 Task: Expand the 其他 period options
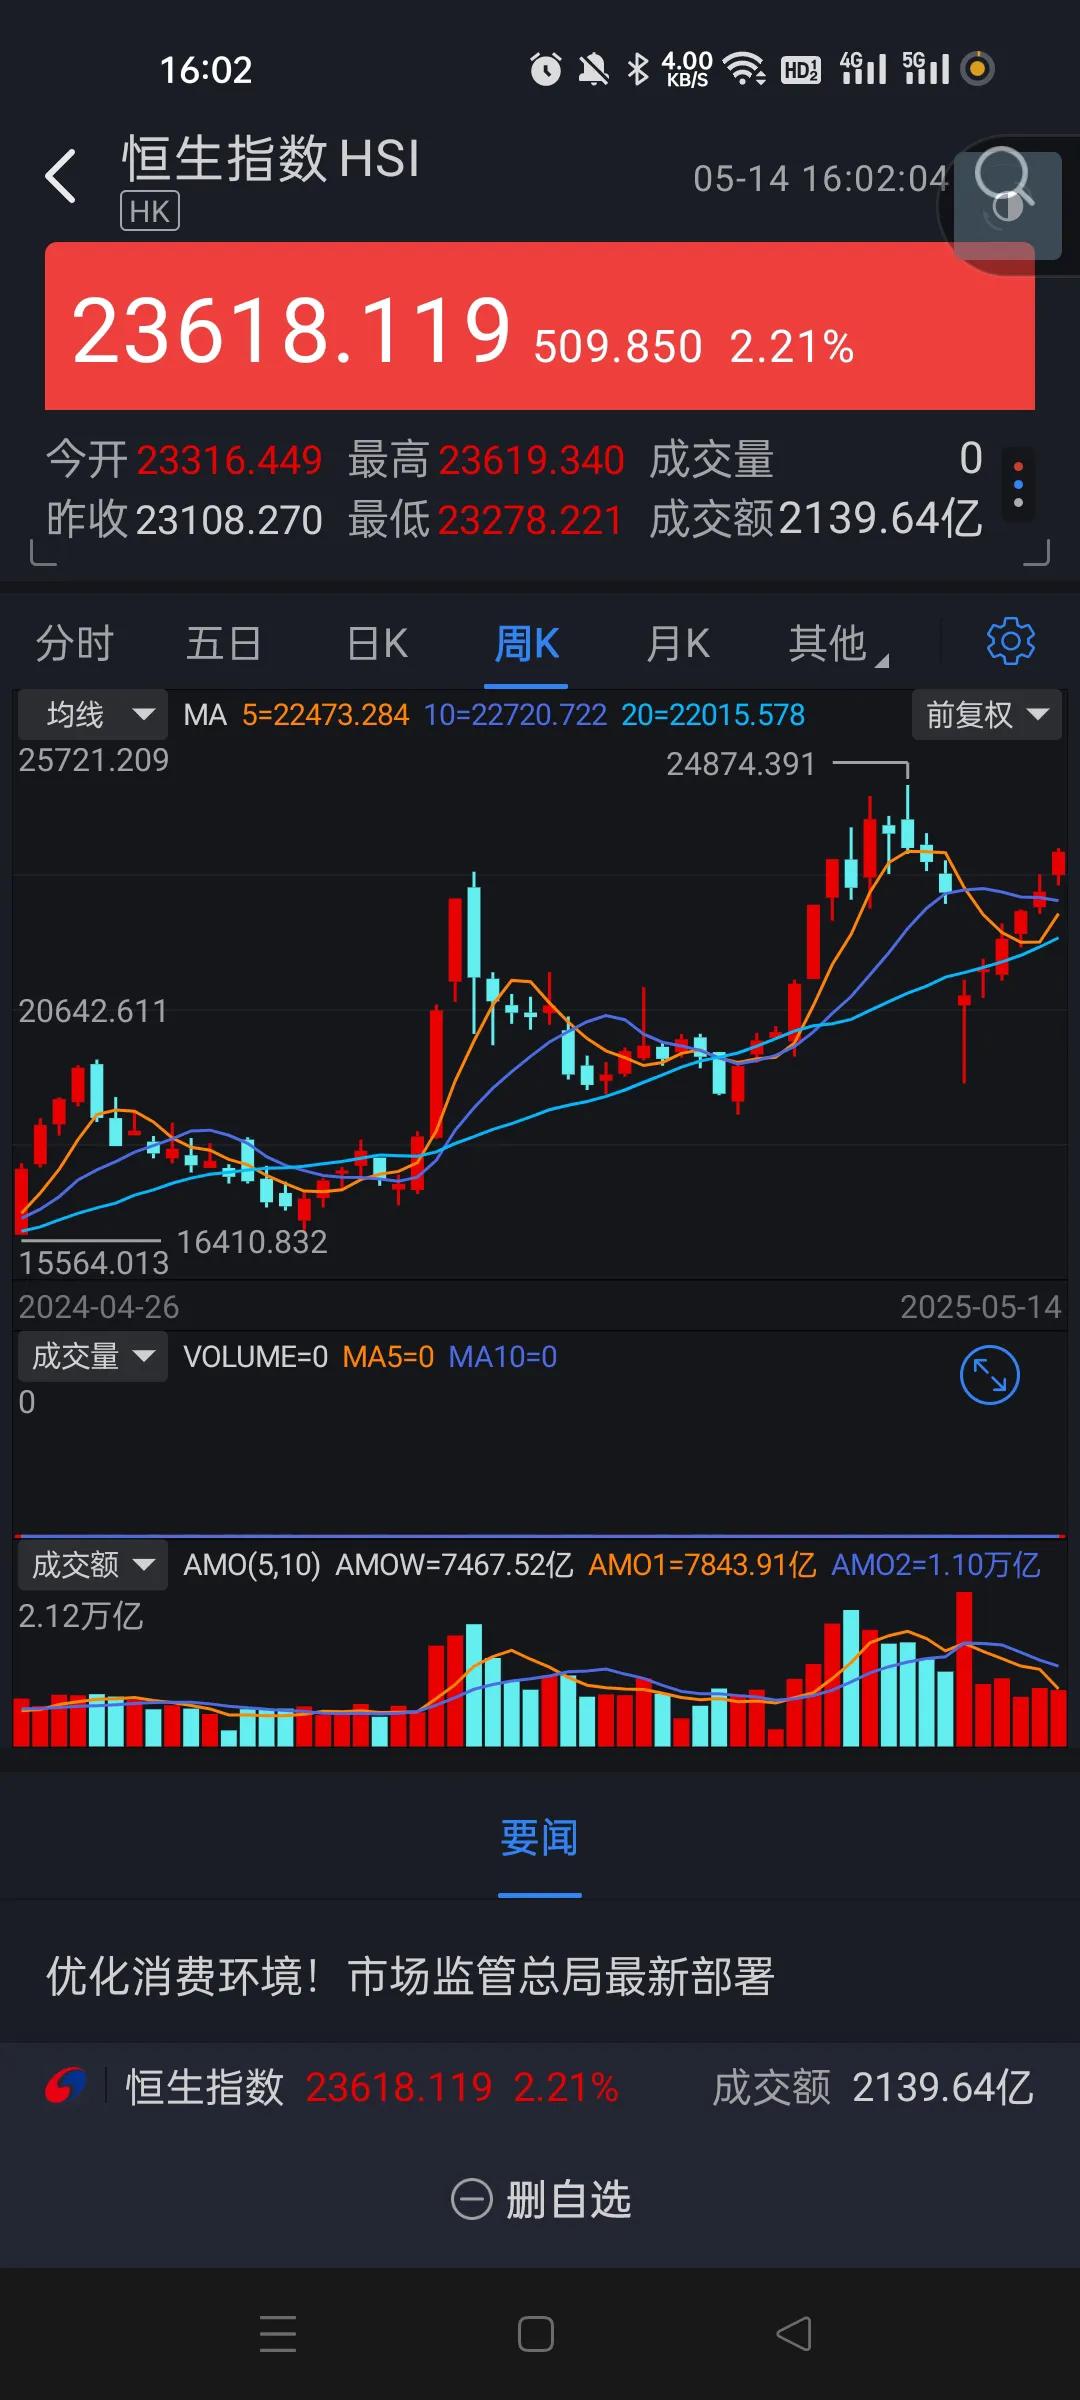[838, 643]
